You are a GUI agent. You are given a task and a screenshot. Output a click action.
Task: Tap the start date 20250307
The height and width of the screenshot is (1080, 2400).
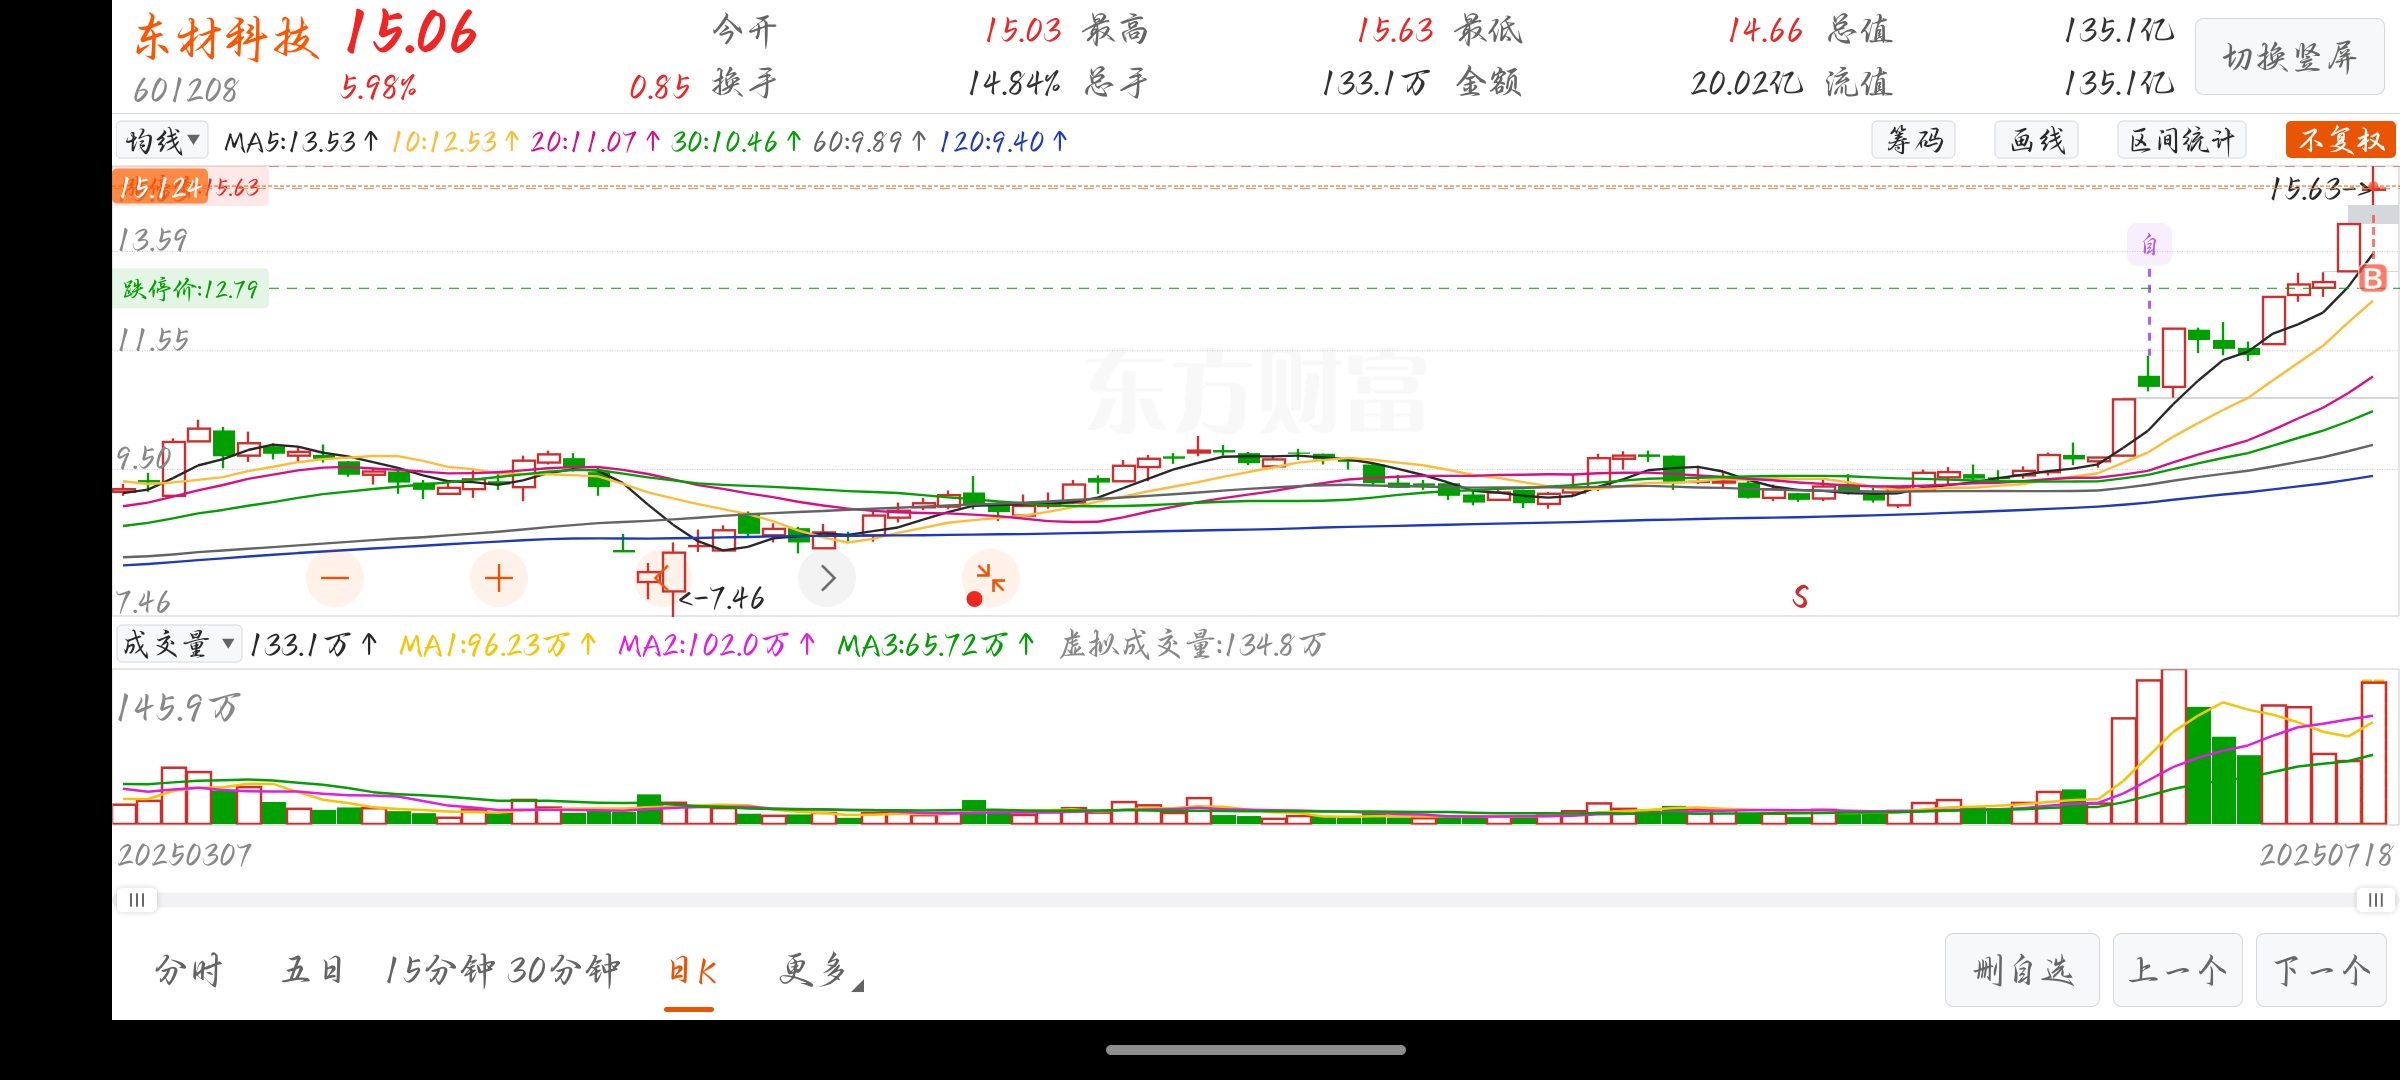[x=185, y=855]
